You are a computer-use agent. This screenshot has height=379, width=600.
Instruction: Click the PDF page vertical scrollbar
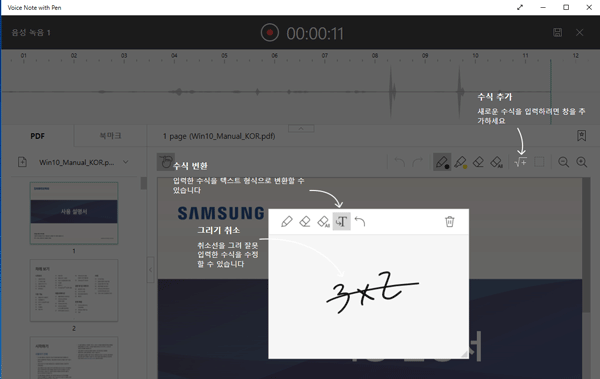pyautogui.click(x=586, y=245)
